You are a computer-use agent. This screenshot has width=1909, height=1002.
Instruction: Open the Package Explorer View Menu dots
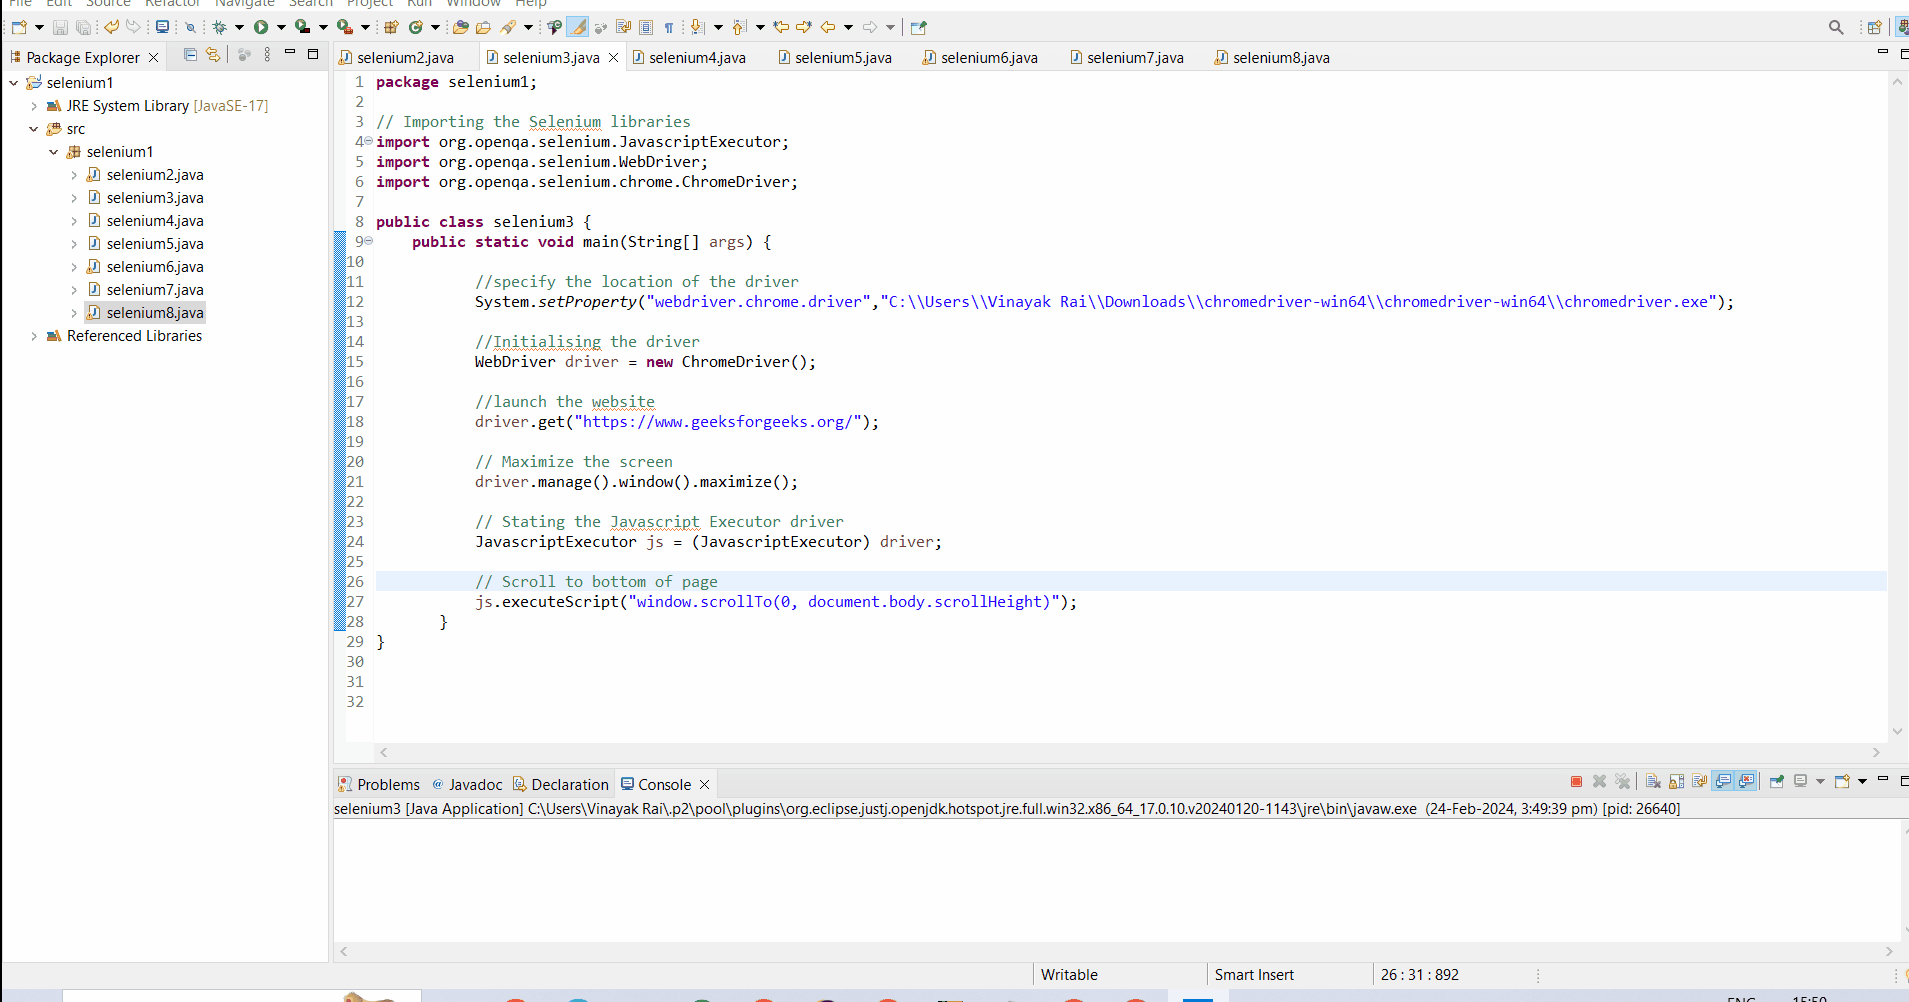(267, 55)
